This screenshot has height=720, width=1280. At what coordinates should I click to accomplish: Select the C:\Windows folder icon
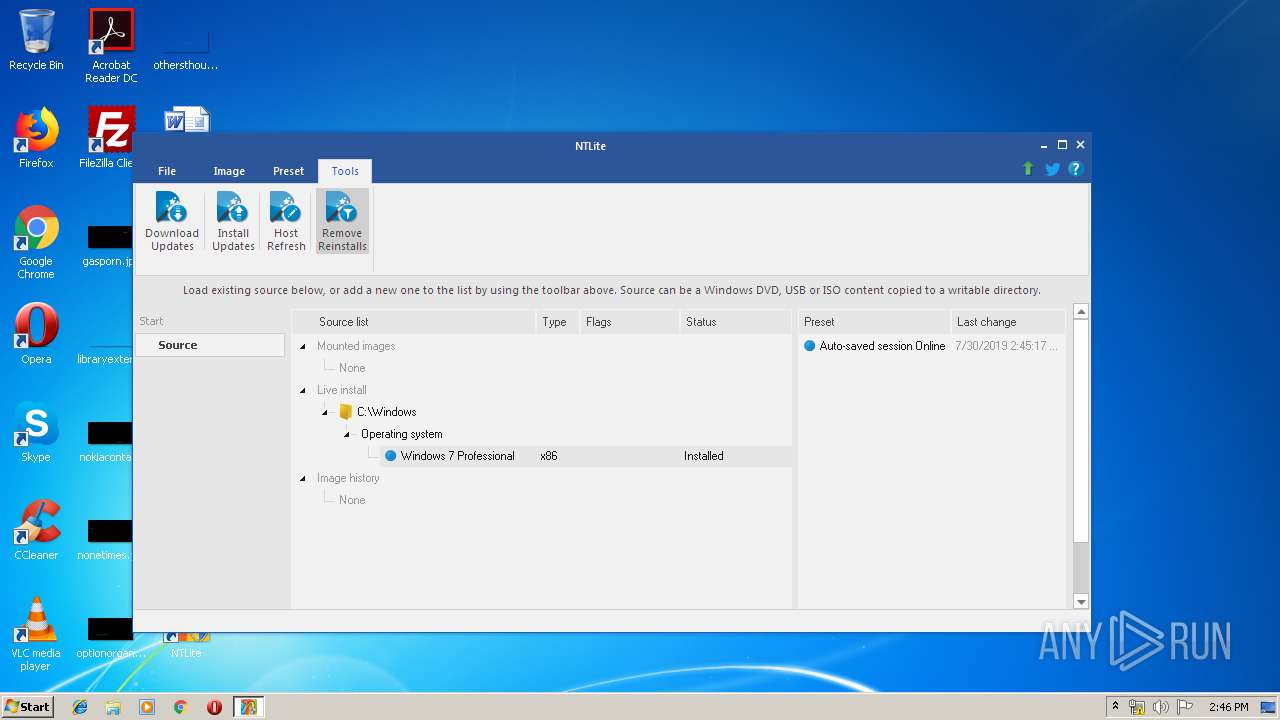[346, 412]
